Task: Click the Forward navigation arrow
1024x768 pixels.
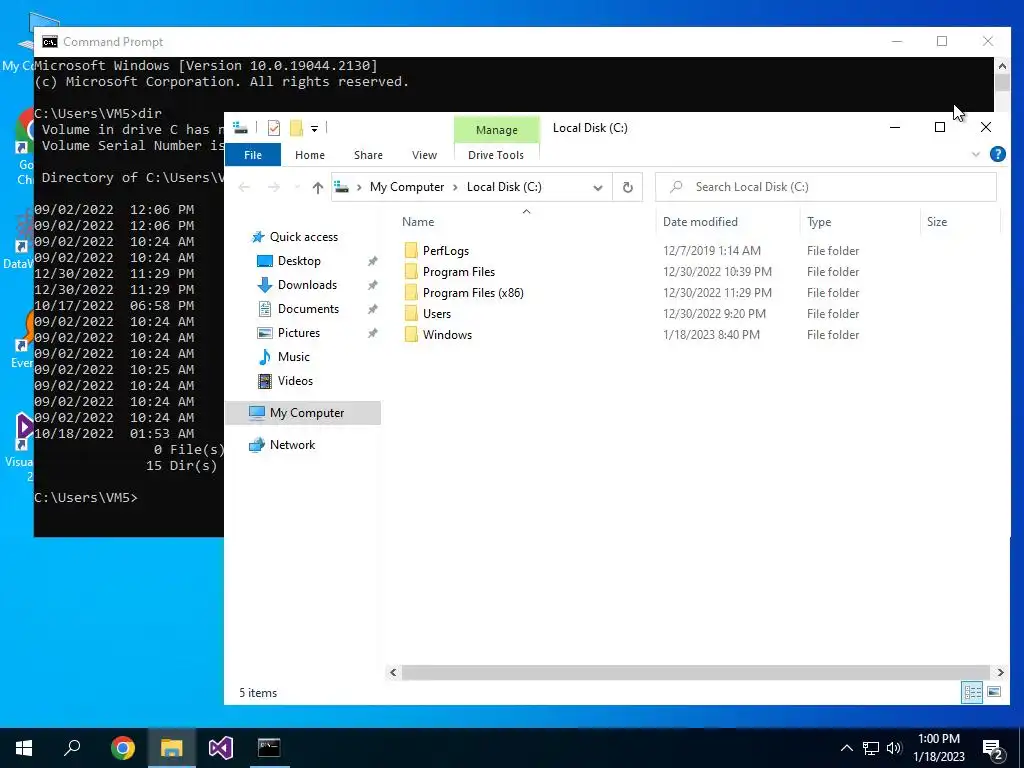Action: coord(274,187)
